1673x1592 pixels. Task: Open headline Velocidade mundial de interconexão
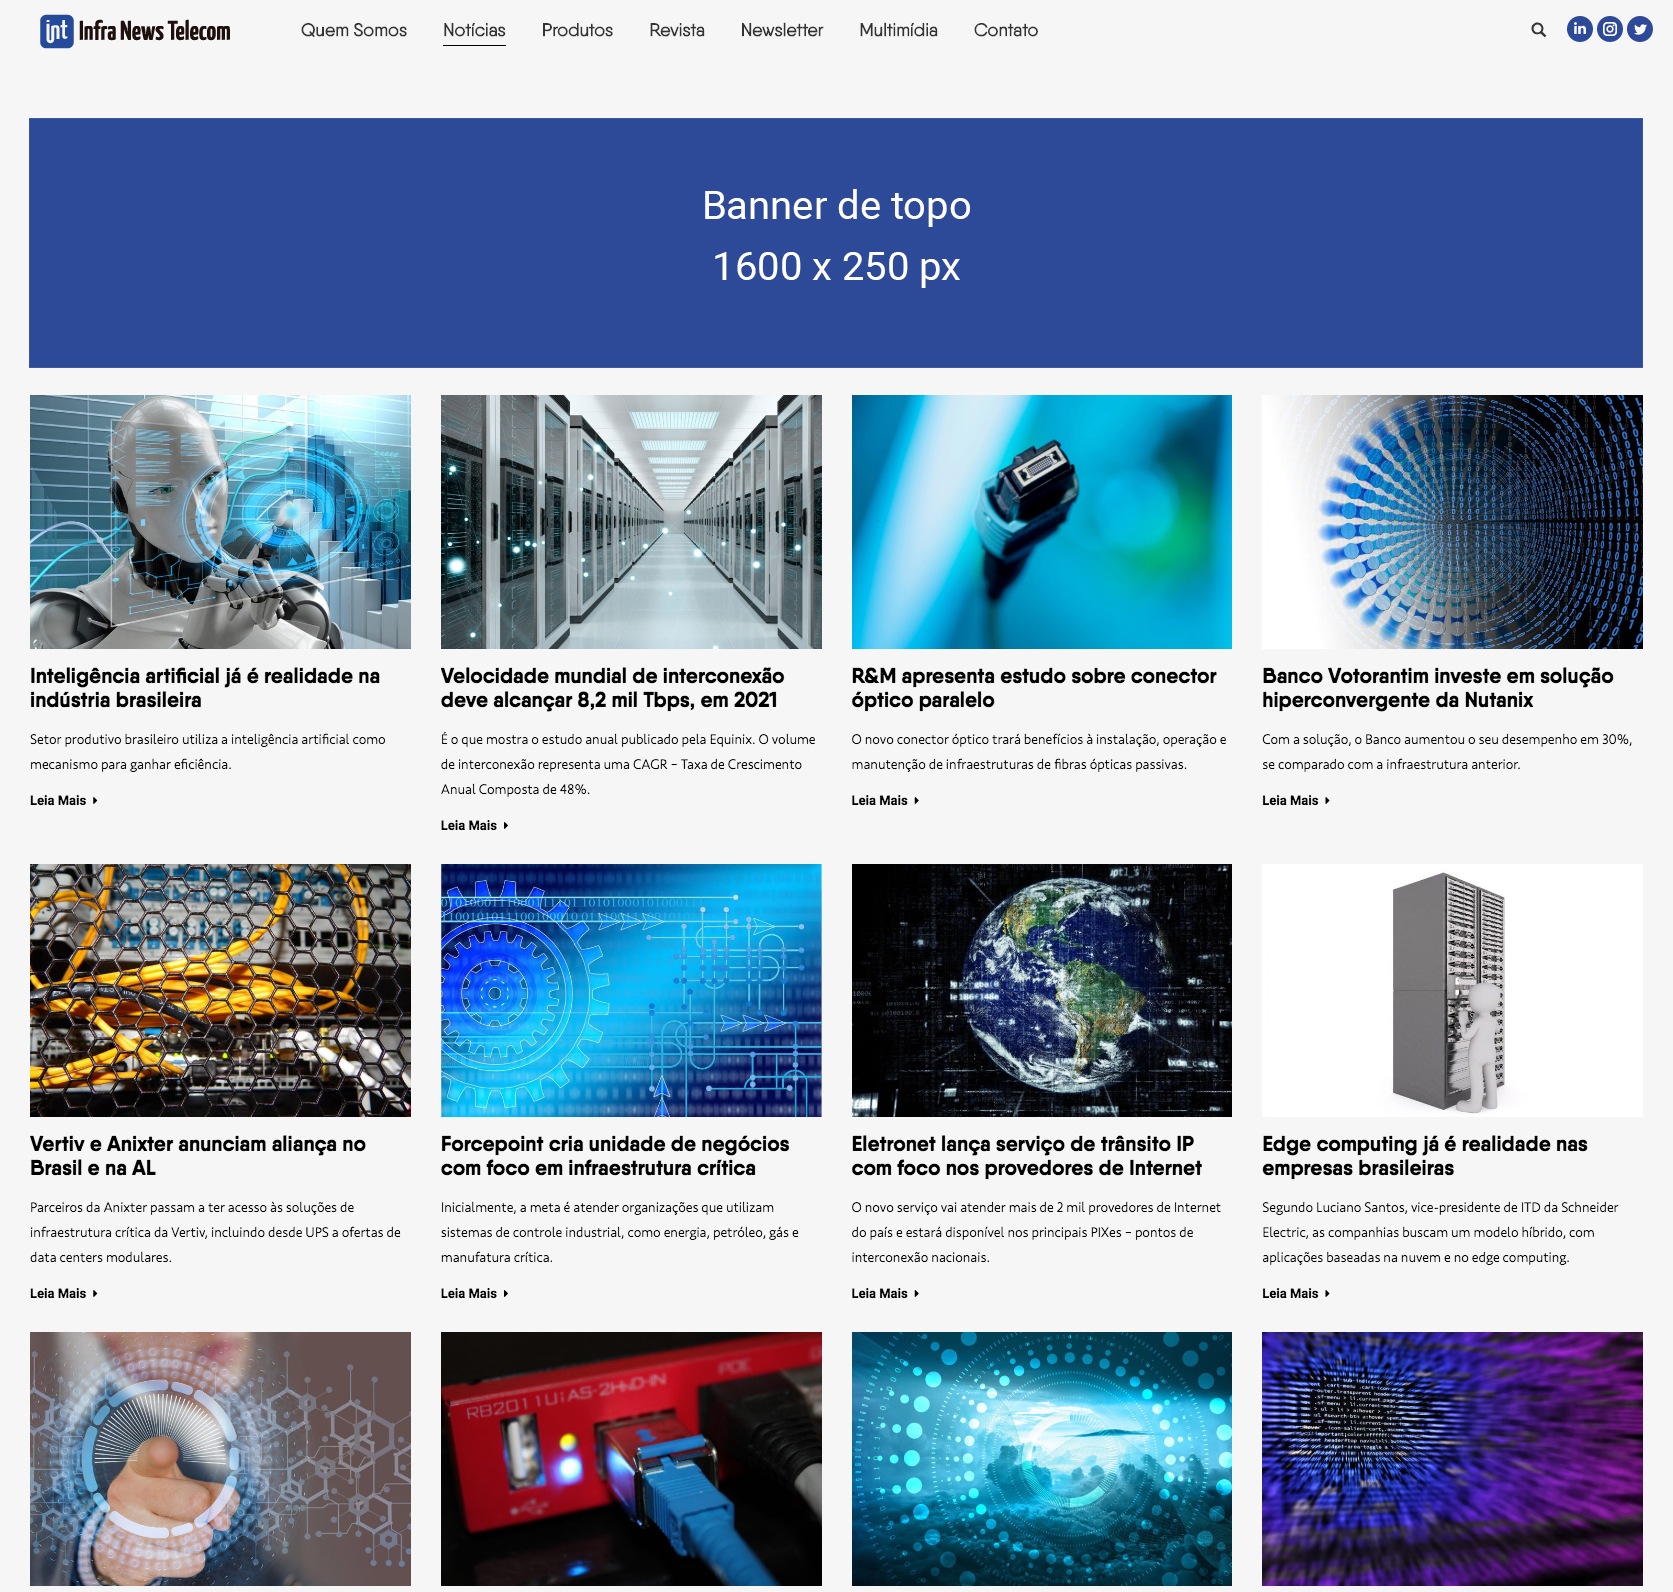tap(612, 688)
